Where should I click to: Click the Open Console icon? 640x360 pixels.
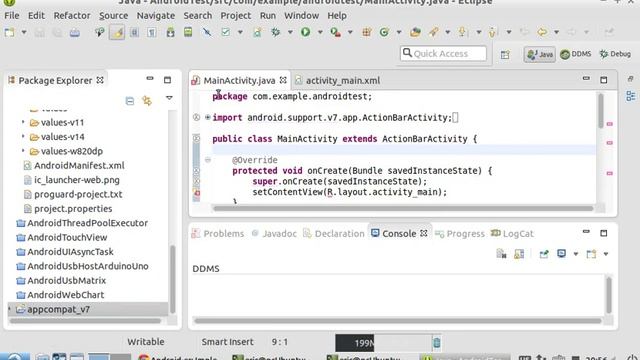click(x=591, y=254)
